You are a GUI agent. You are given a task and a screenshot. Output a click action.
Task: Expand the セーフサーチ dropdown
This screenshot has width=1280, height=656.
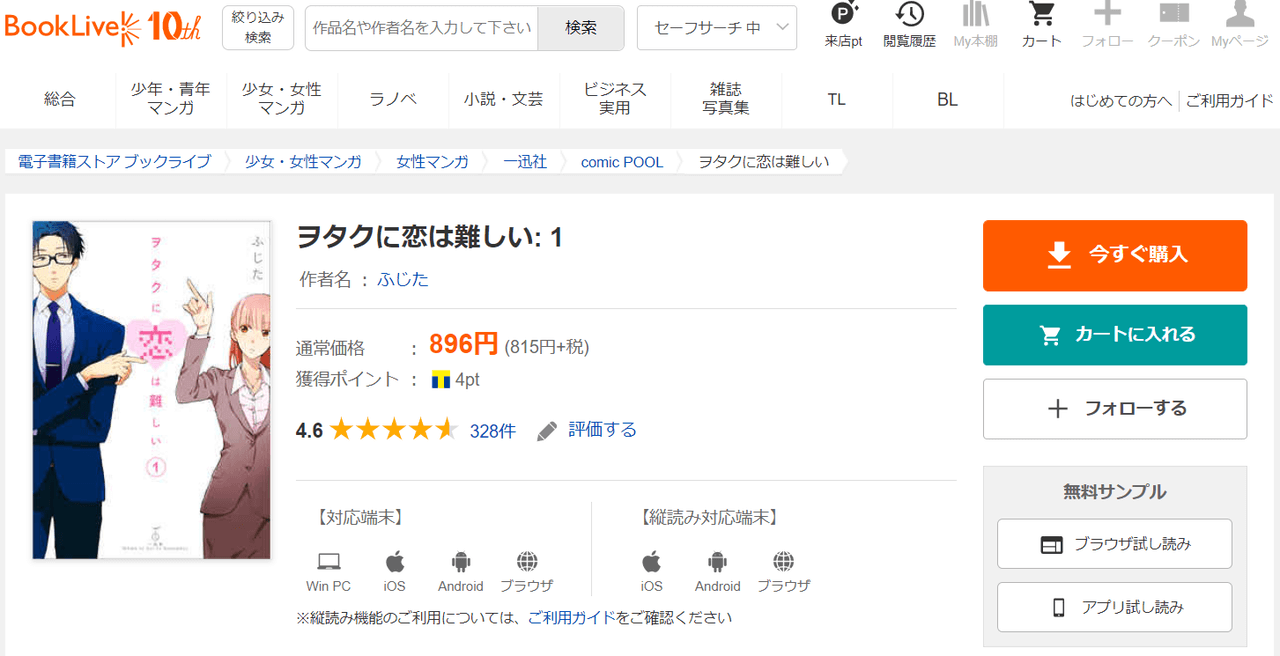click(x=716, y=28)
